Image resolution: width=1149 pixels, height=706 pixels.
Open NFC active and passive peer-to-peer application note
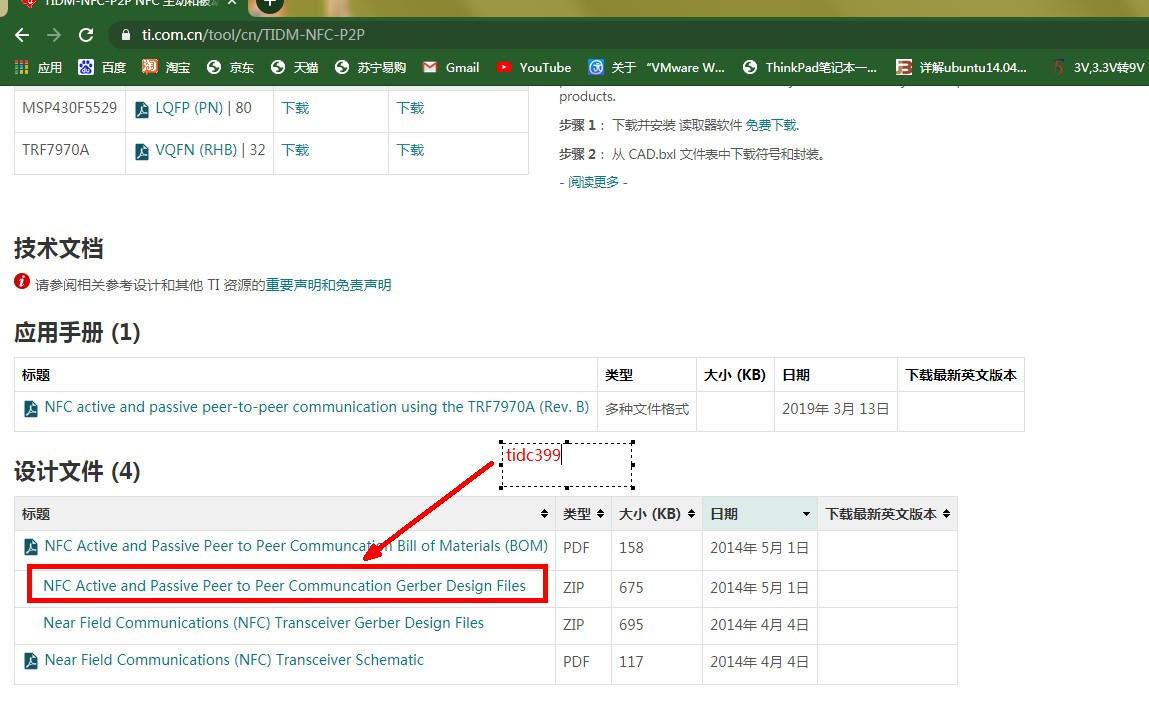317,407
